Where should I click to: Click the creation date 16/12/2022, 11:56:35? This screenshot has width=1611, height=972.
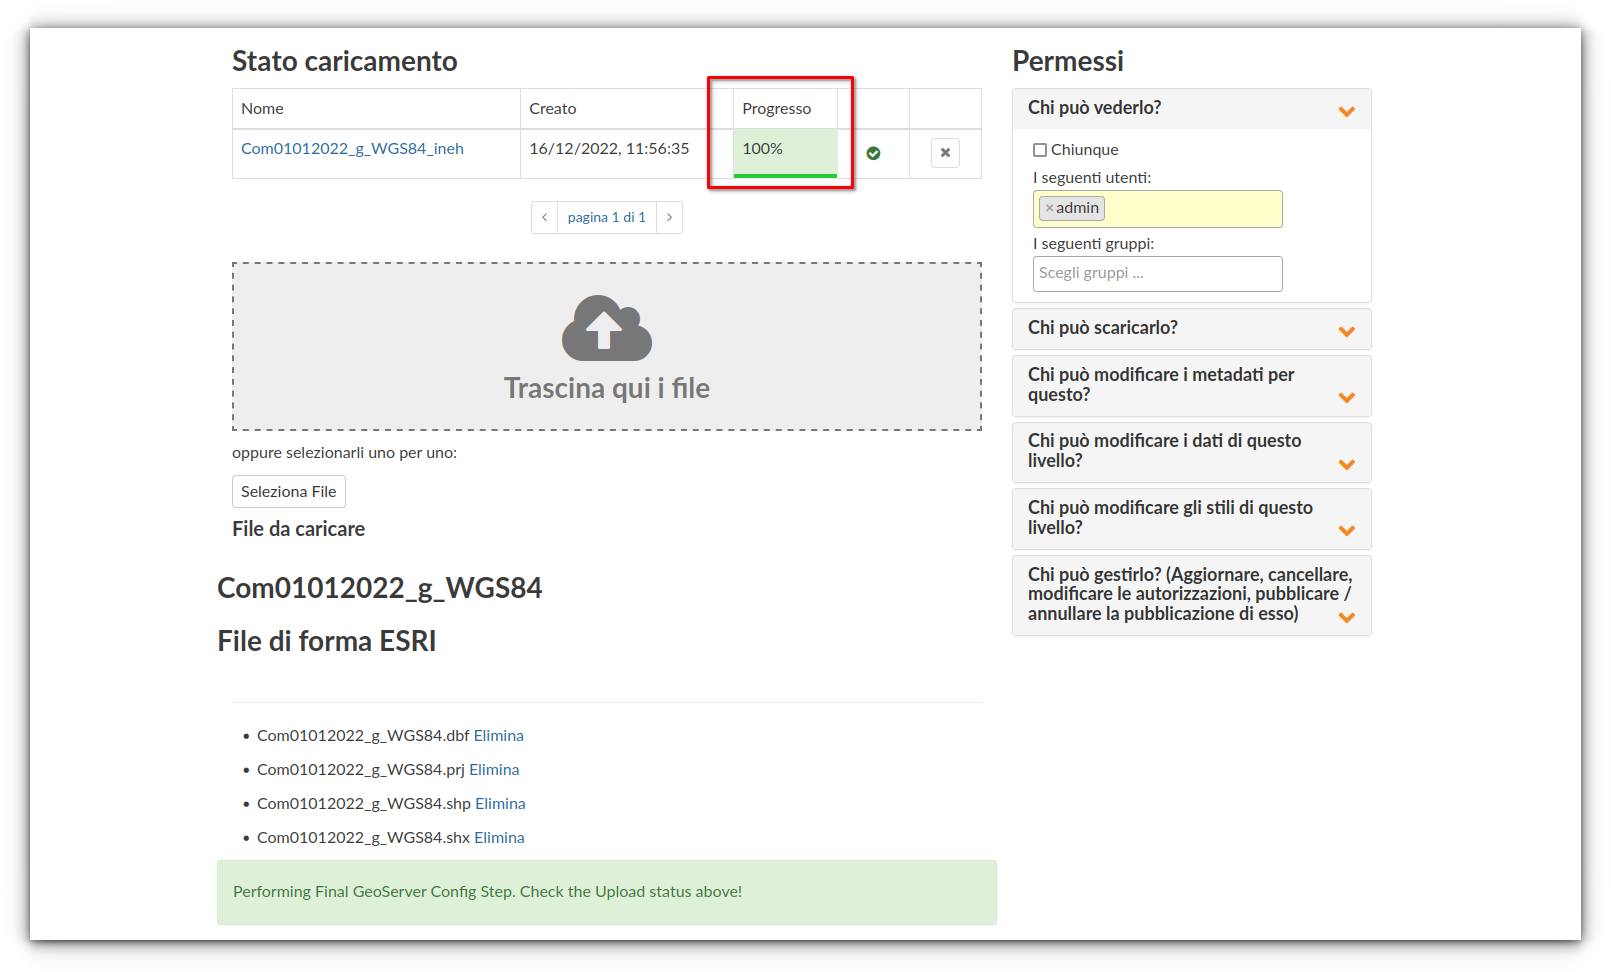609,149
